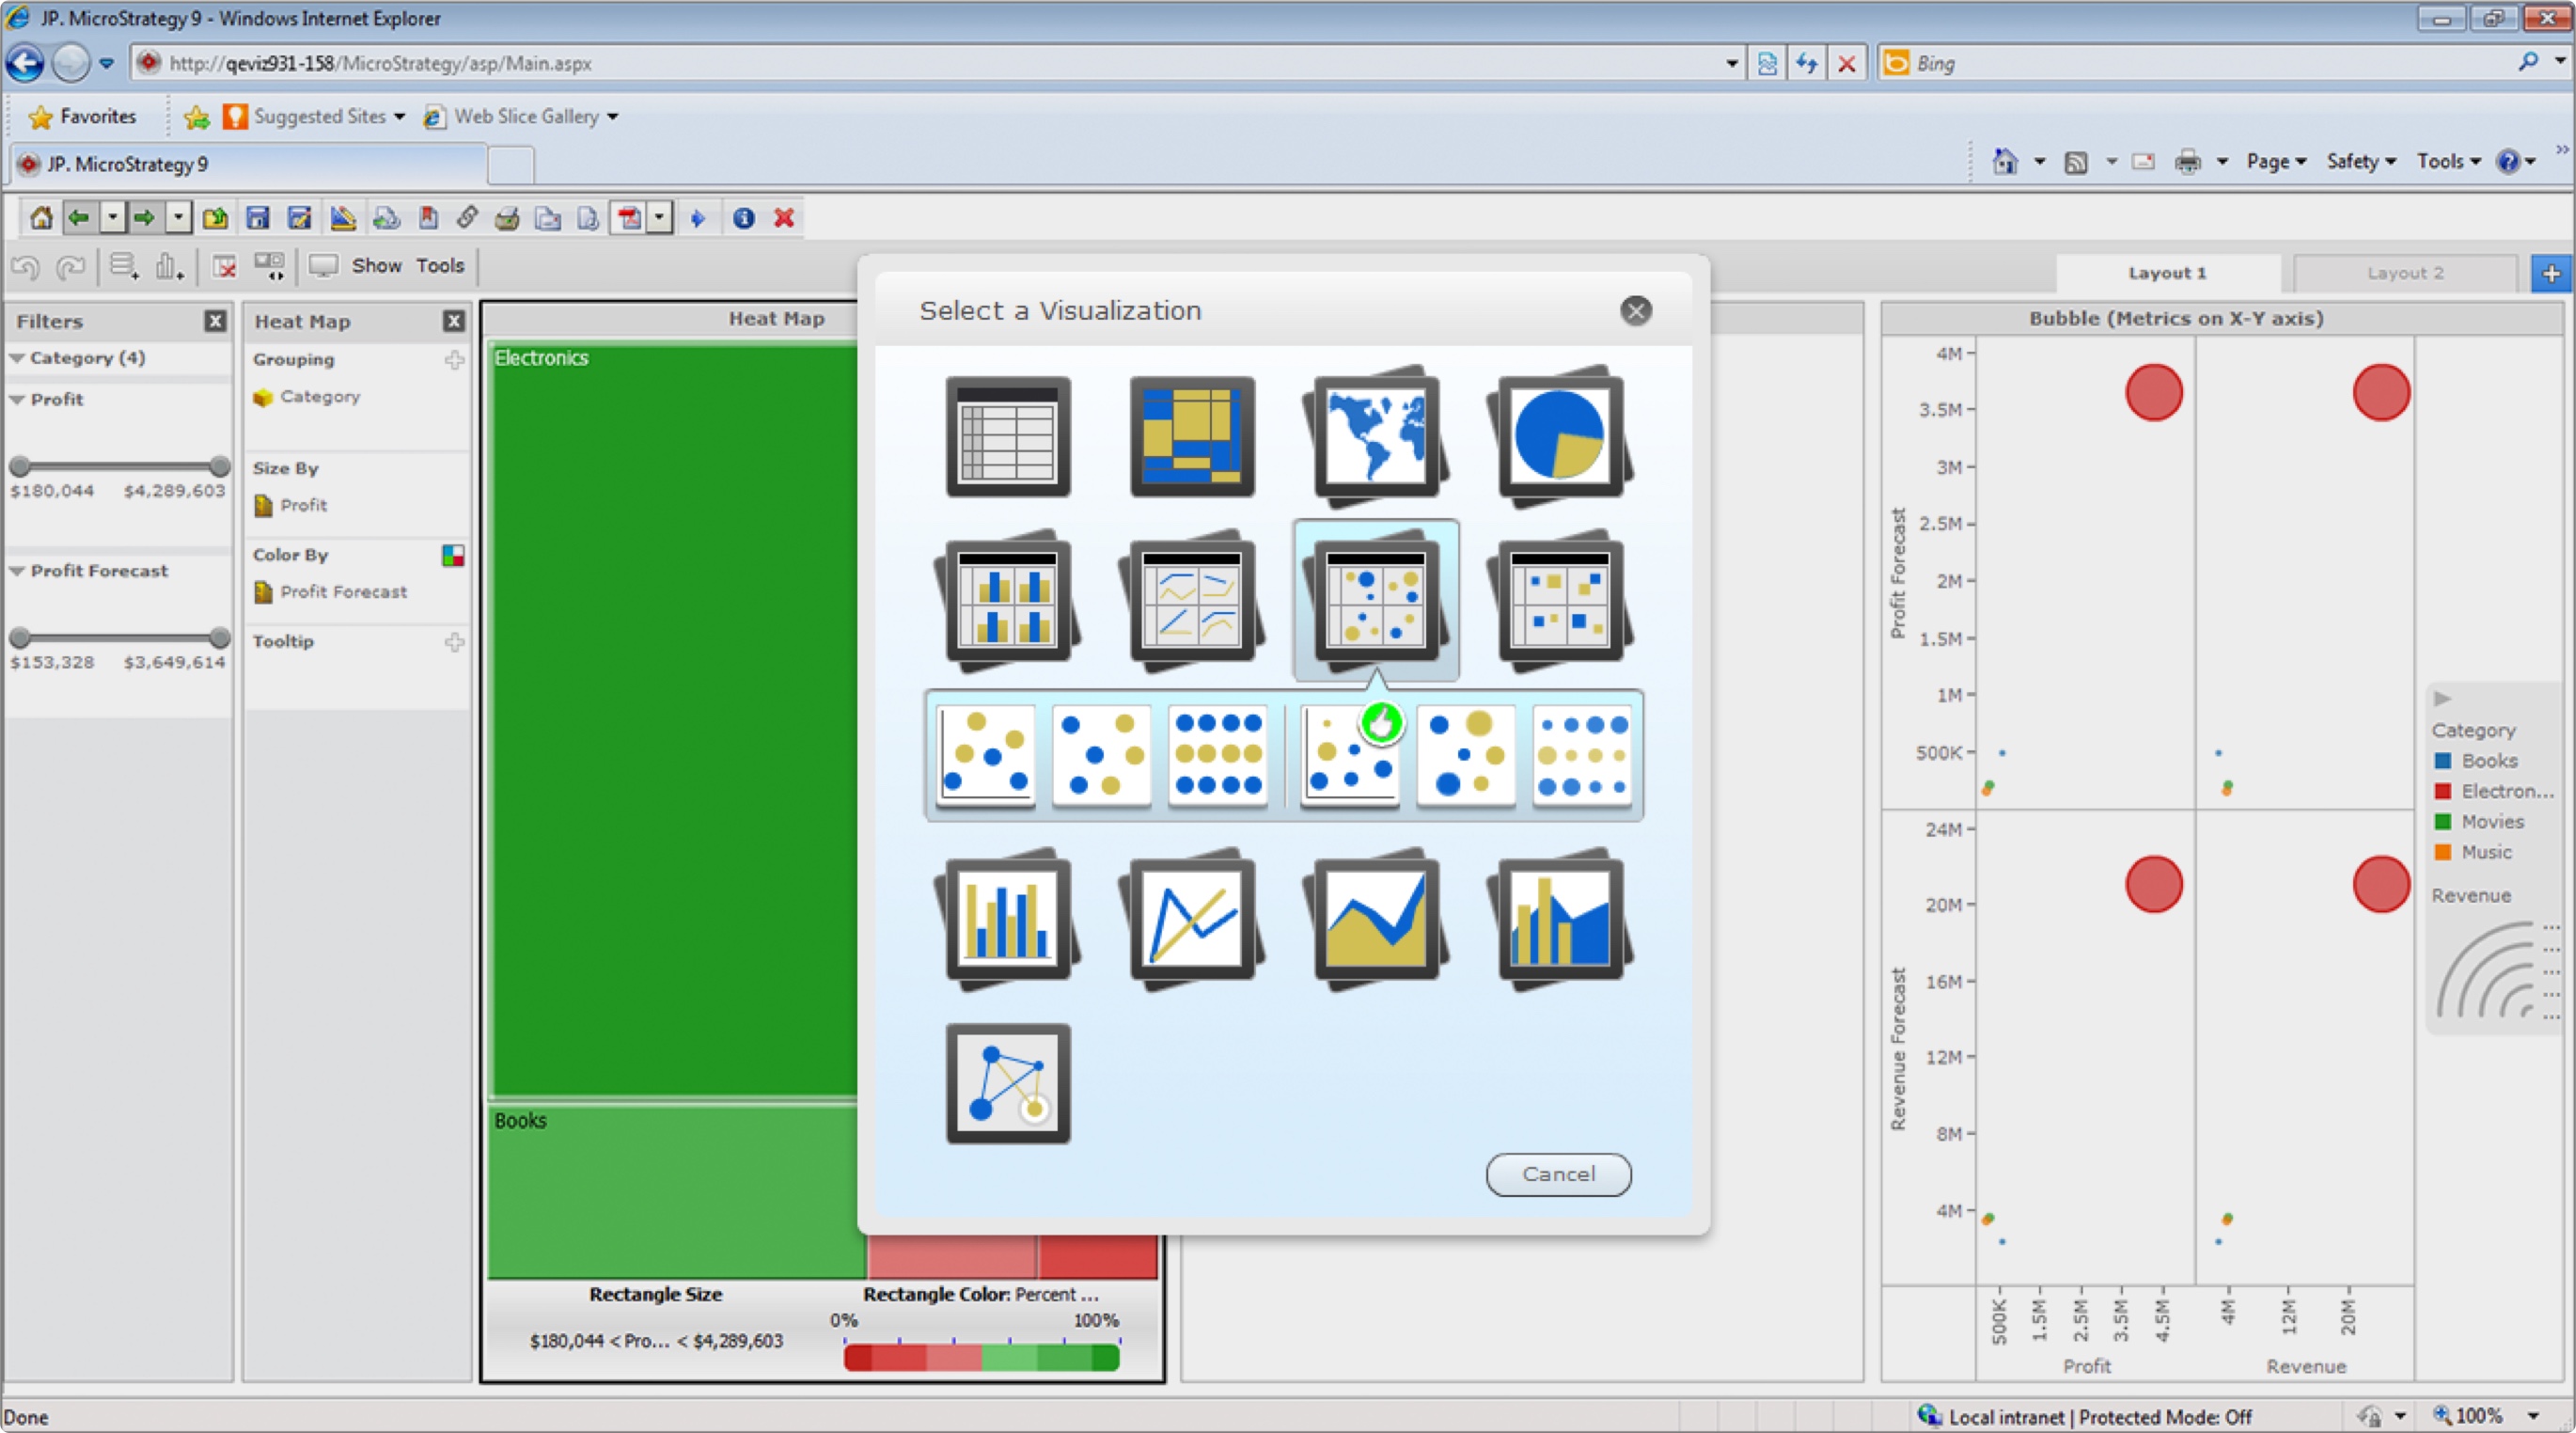
Task: Choose the Heat Map visualization icon
Action: coord(1192,436)
